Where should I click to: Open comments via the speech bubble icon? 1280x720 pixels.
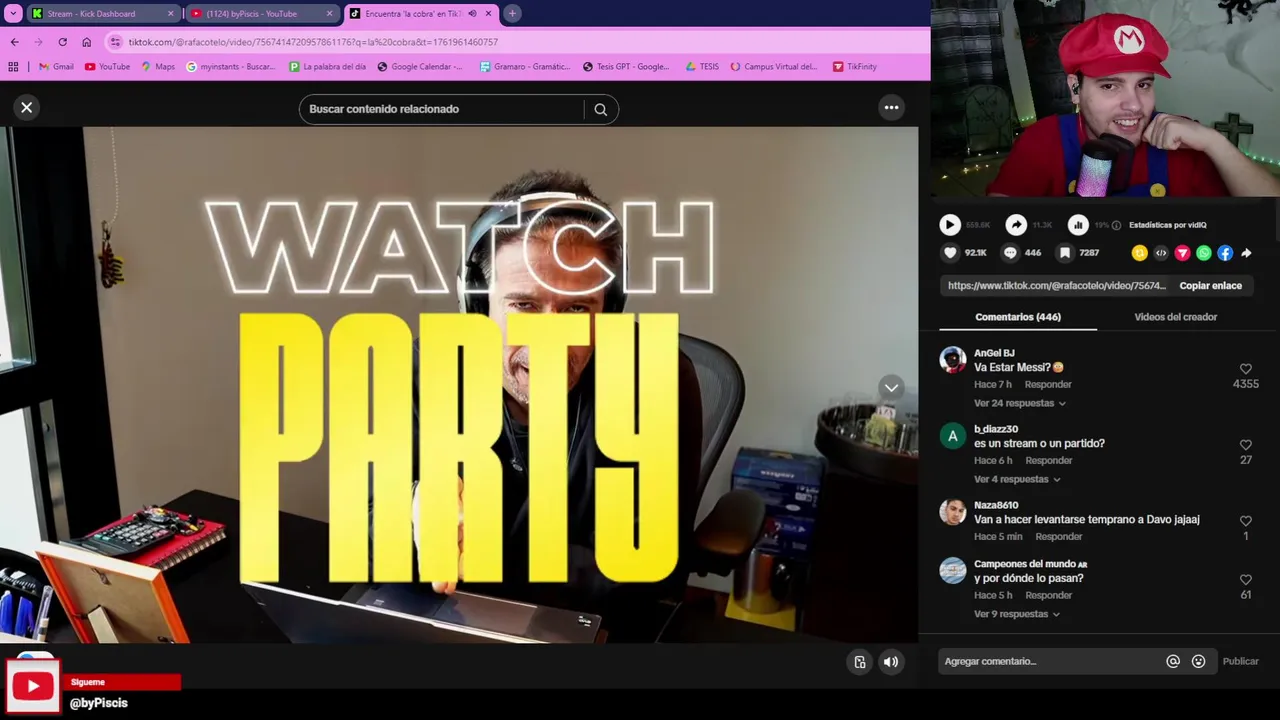tap(1010, 253)
